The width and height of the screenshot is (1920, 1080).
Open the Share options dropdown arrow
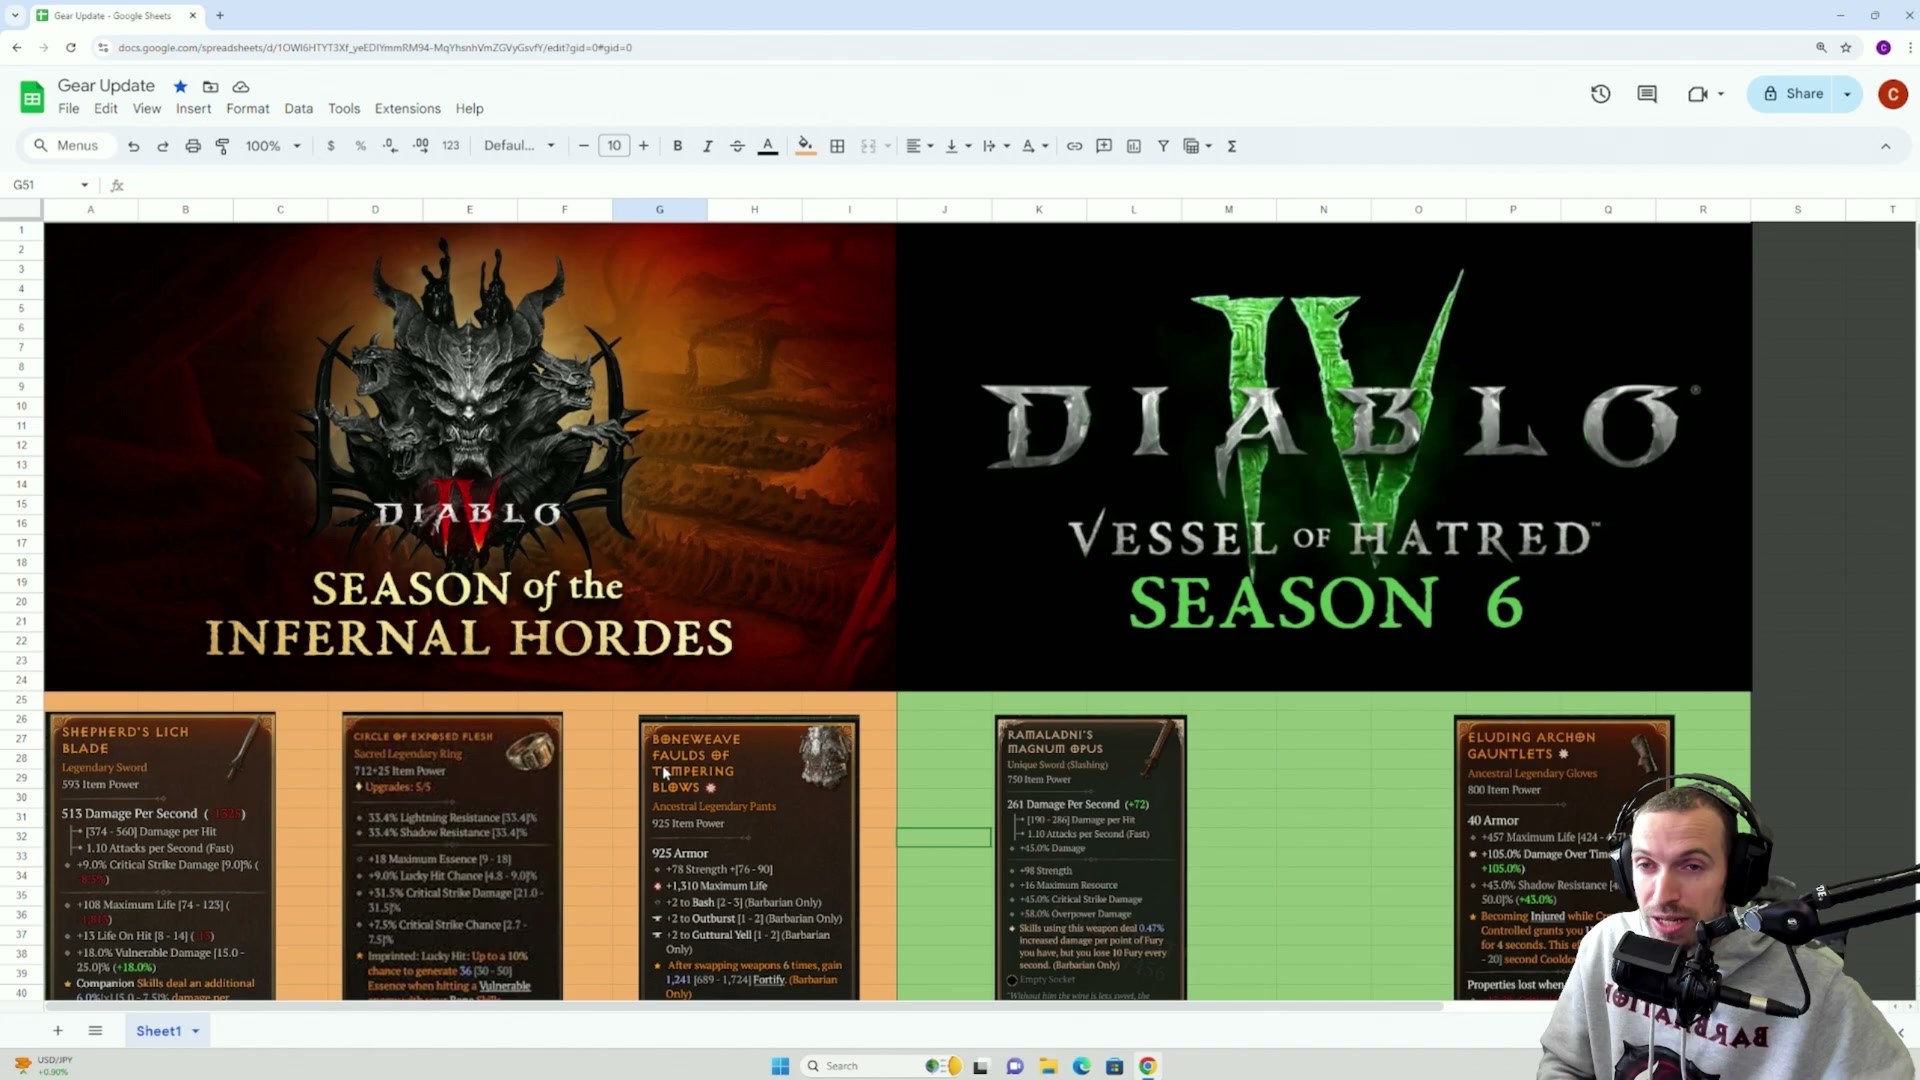pyautogui.click(x=1847, y=94)
